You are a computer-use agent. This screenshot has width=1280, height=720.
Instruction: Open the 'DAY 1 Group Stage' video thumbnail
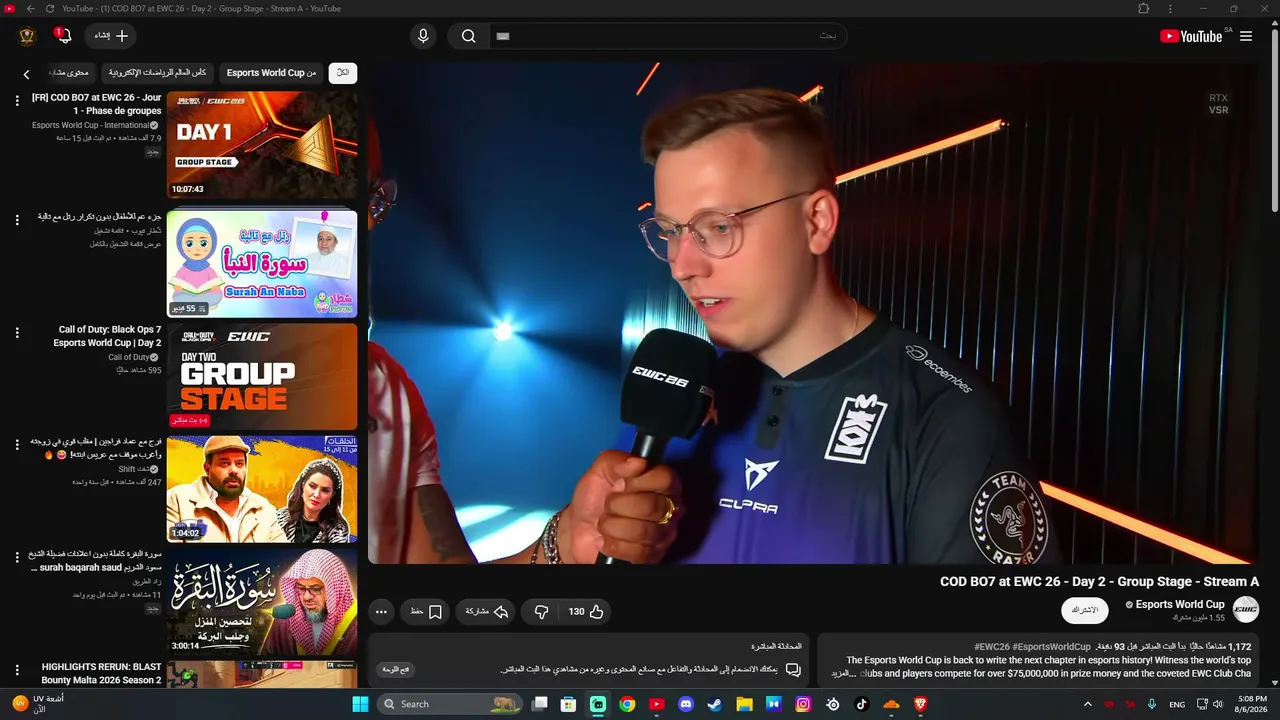pyautogui.click(x=262, y=145)
